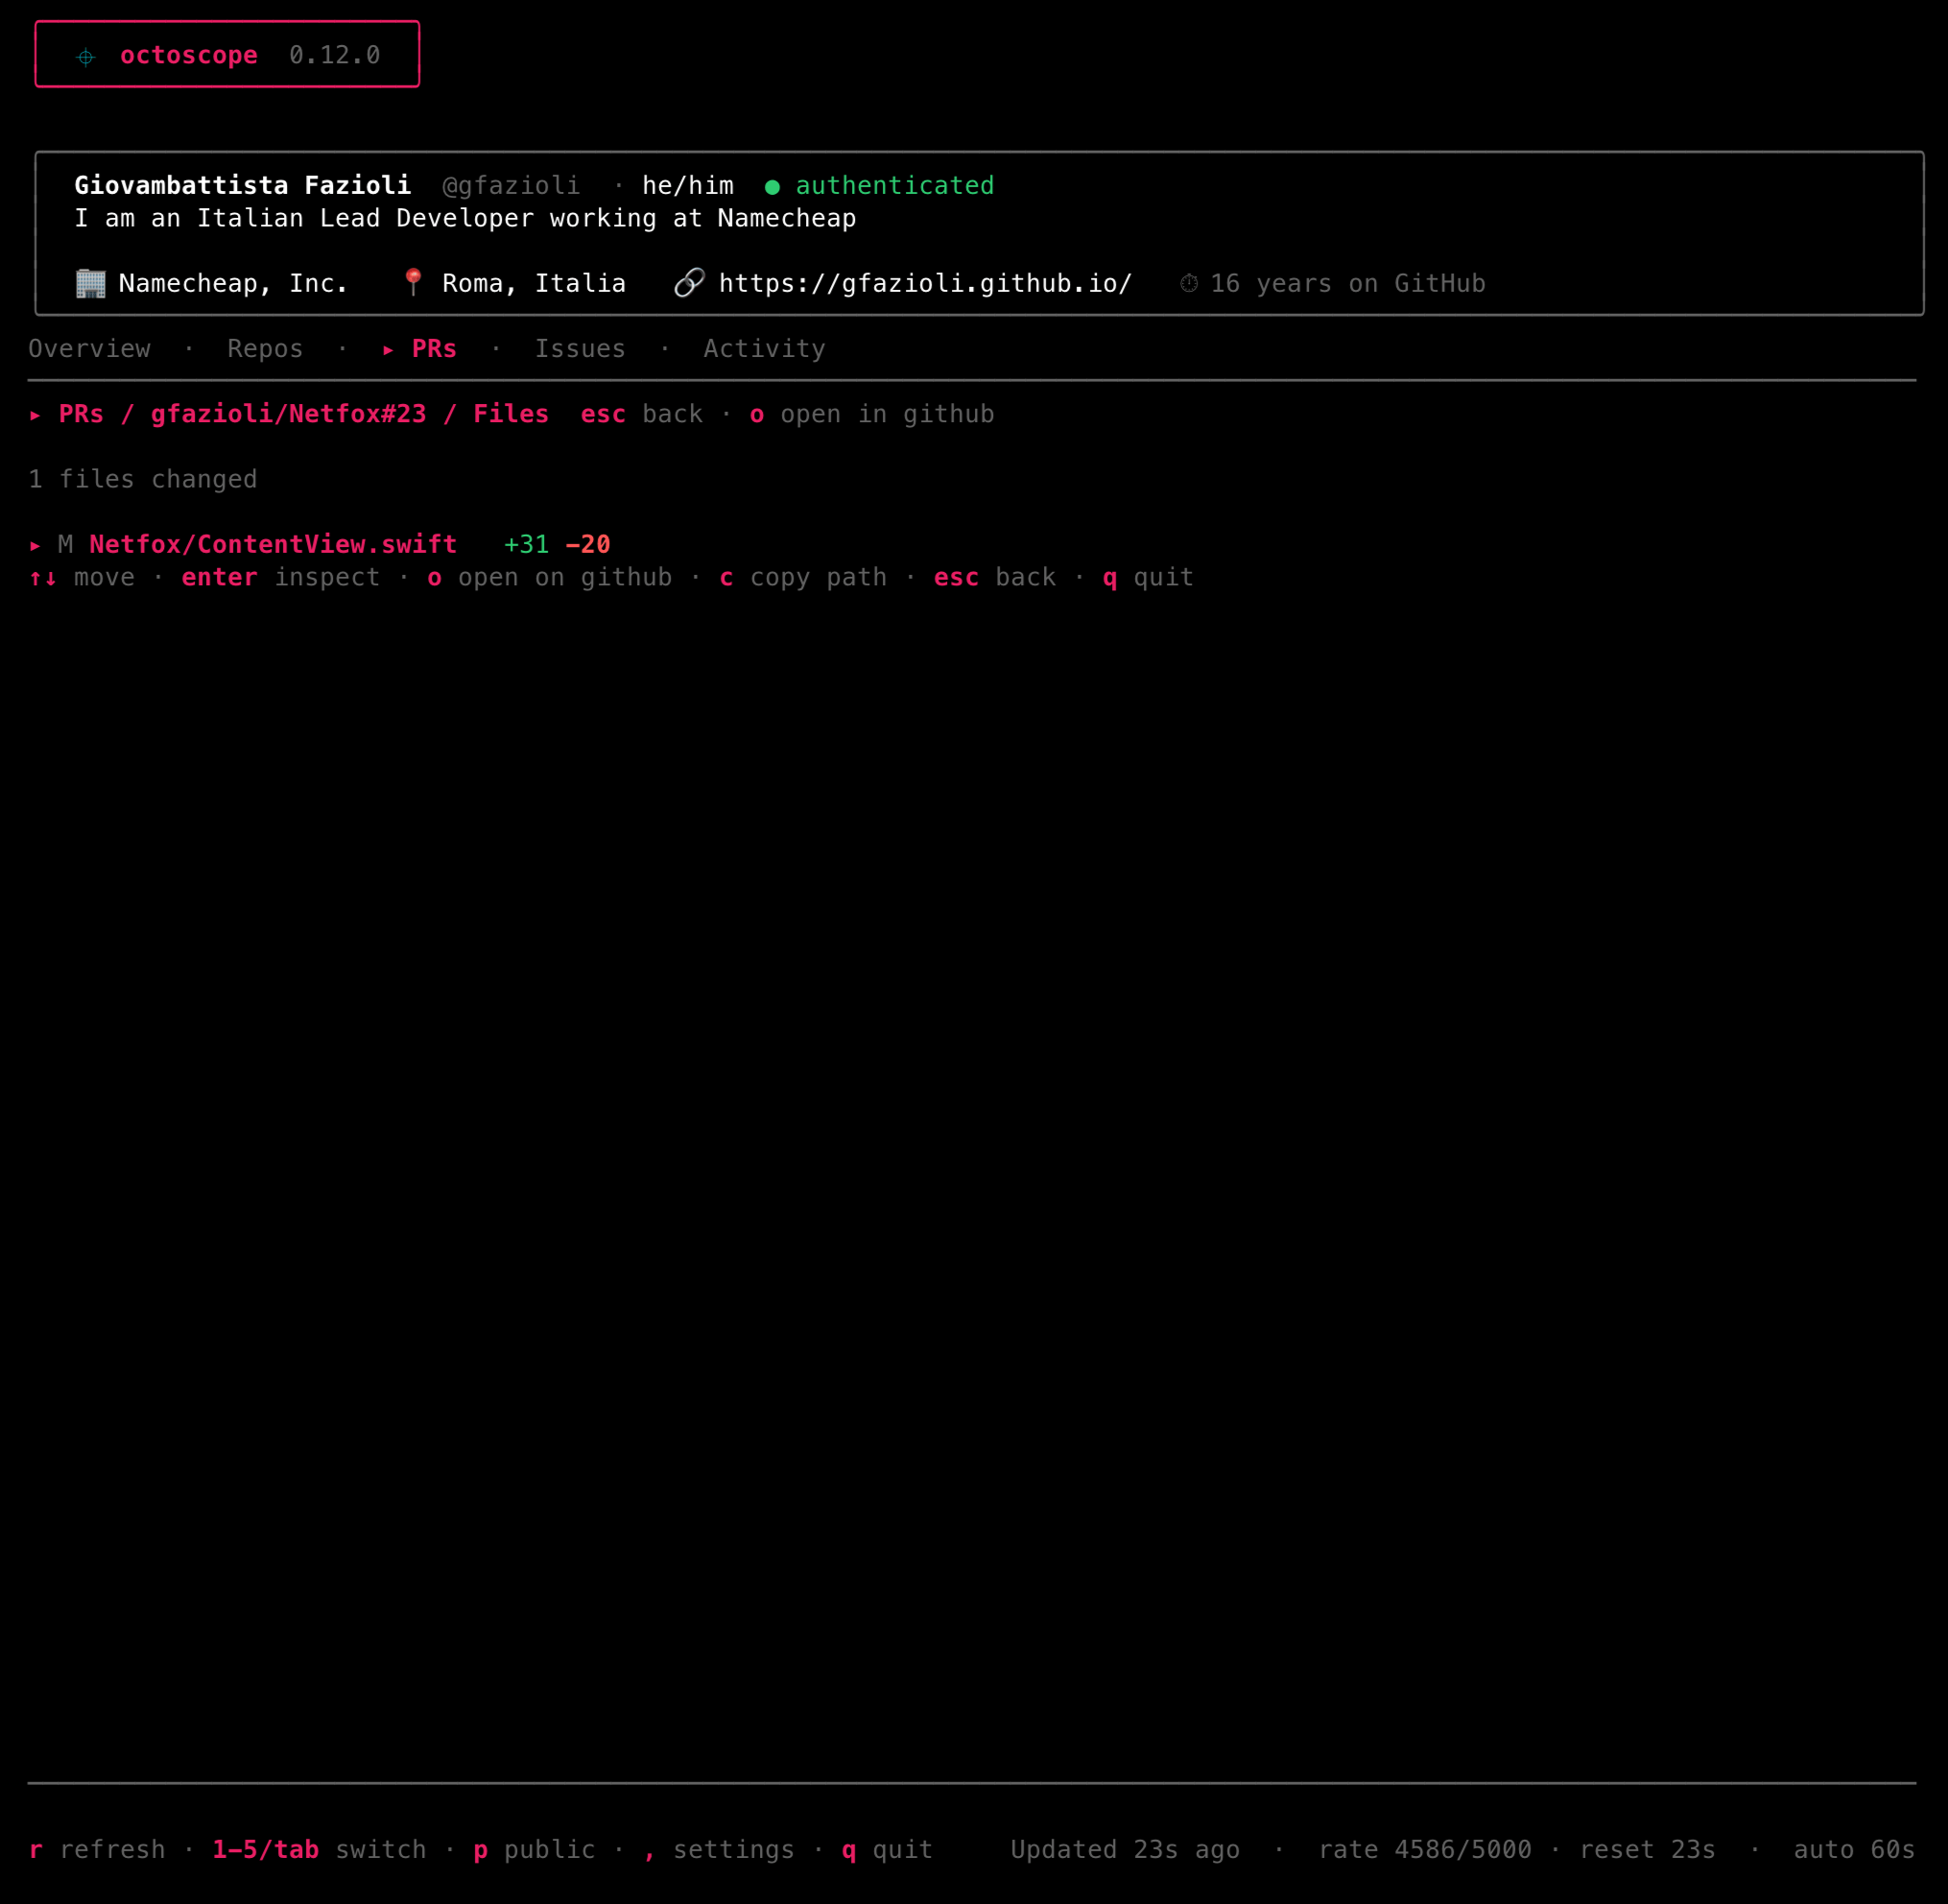
Task: Click esc back in file hints row
Action: pos(995,578)
